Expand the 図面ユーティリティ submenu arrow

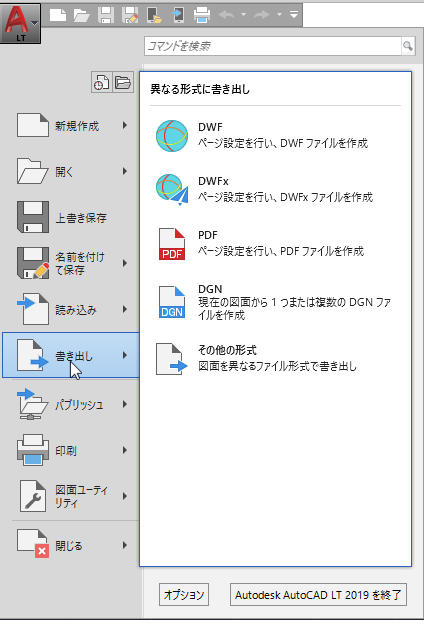tap(125, 496)
